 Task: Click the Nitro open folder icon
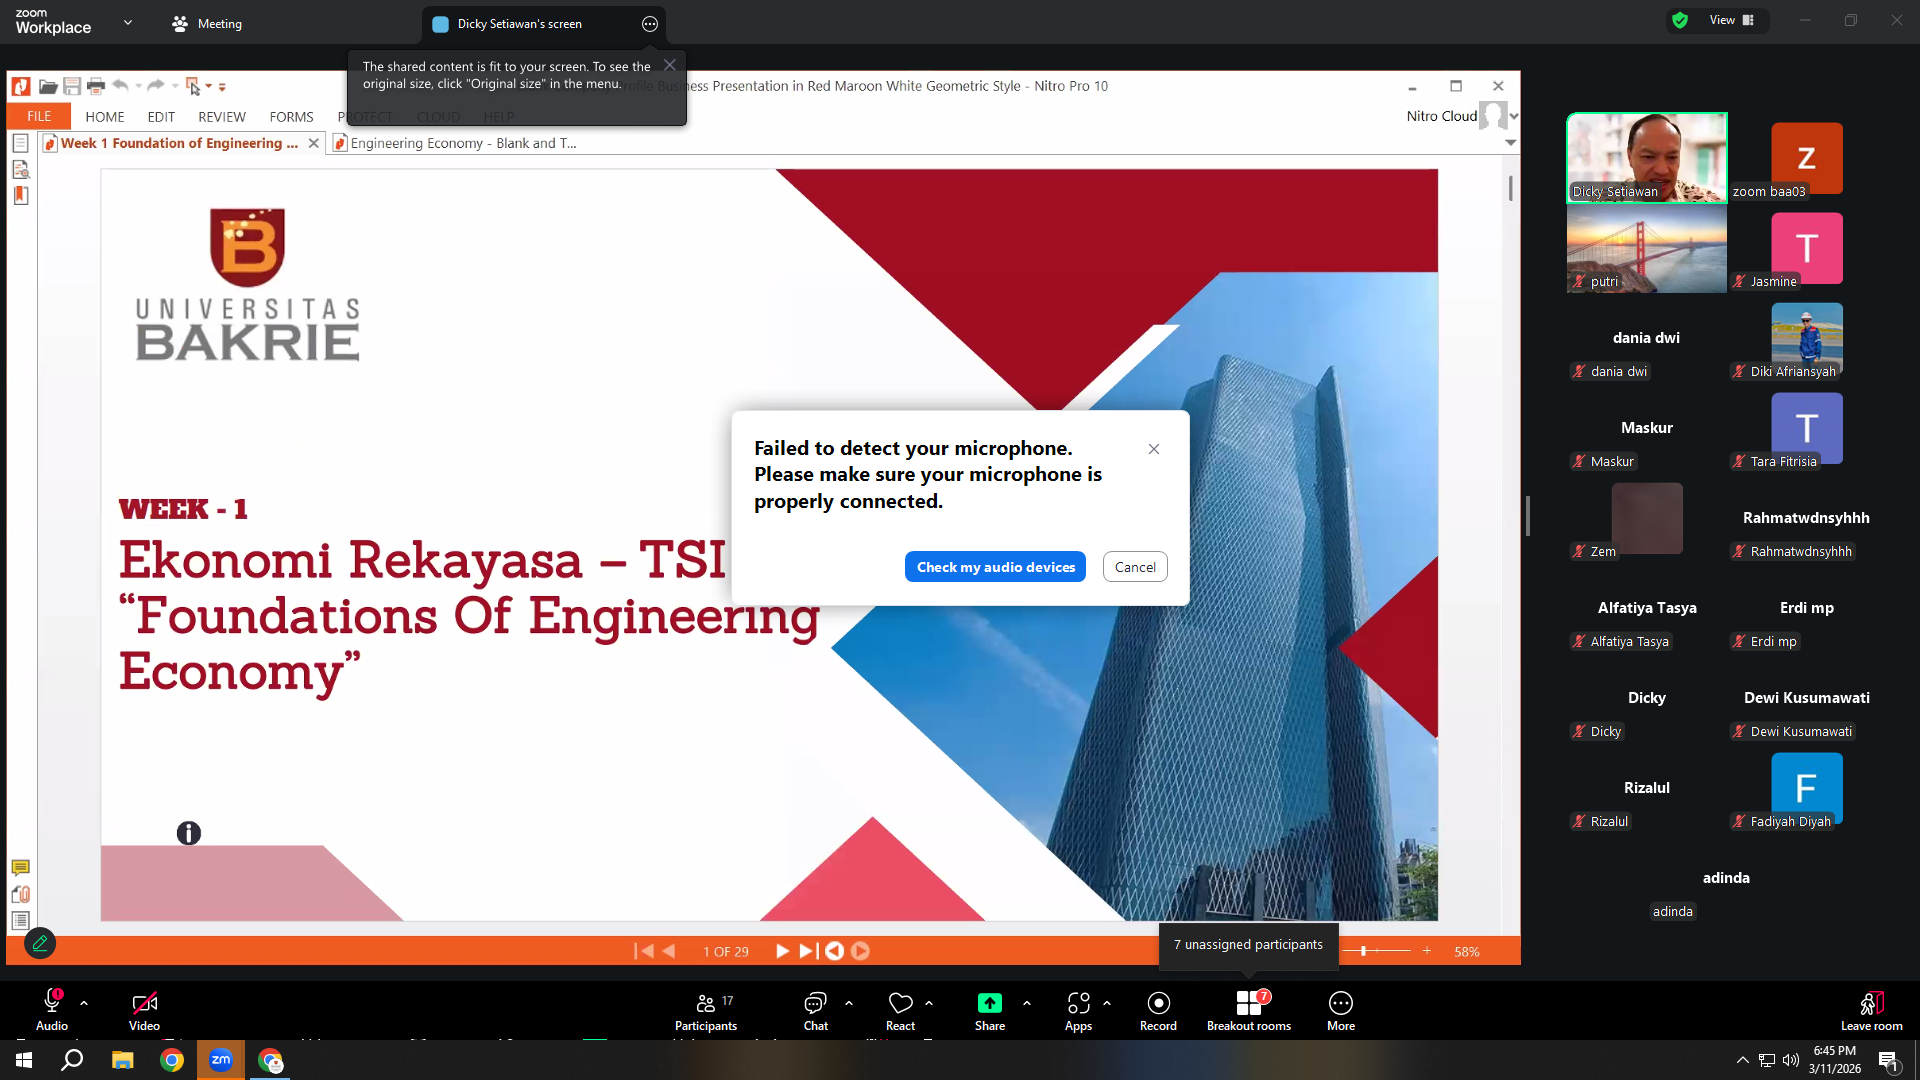(47, 87)
